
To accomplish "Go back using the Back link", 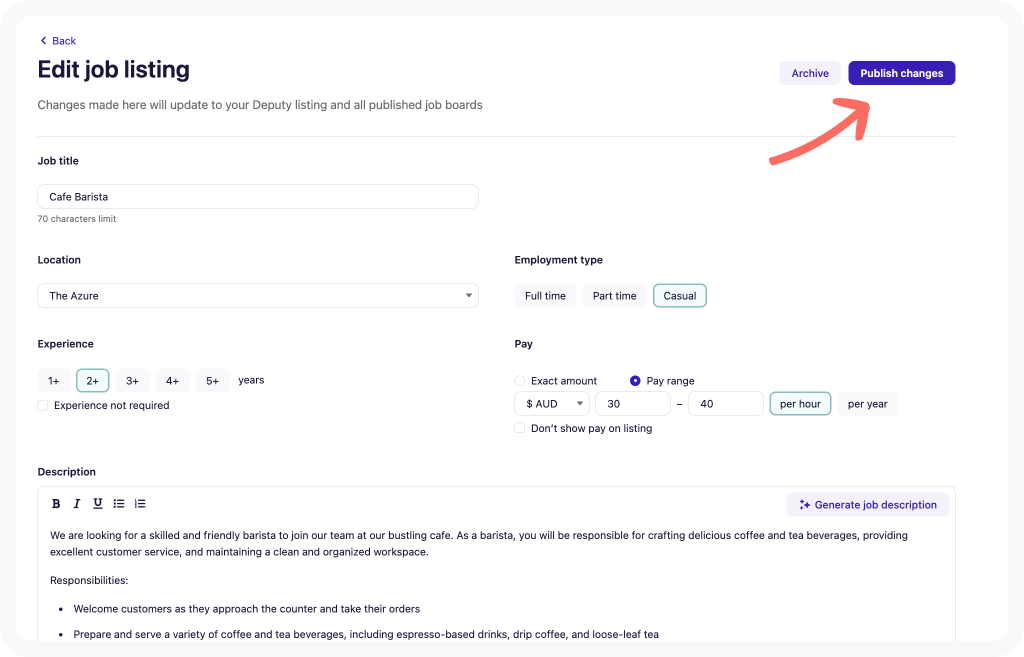I will pos(58,40).
